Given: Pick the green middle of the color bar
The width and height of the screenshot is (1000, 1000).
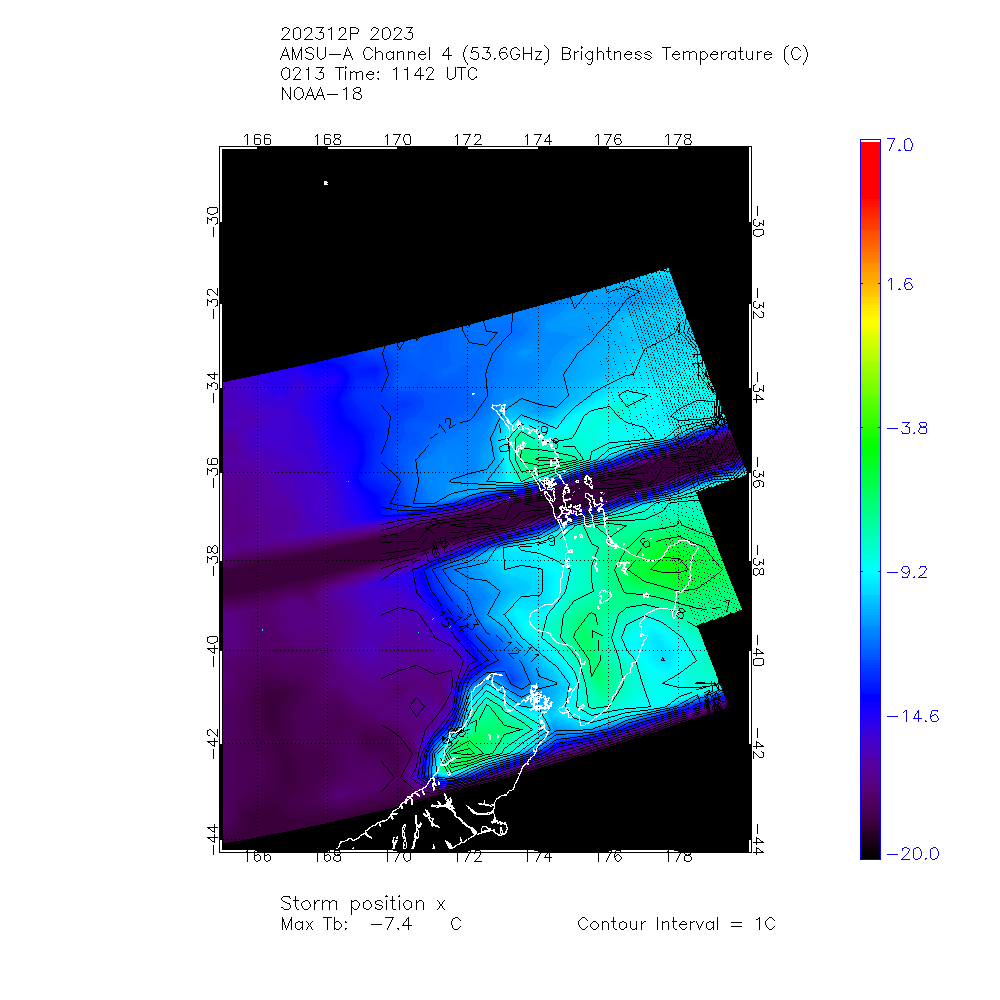Looking at the screenshot, I should 870,446.
